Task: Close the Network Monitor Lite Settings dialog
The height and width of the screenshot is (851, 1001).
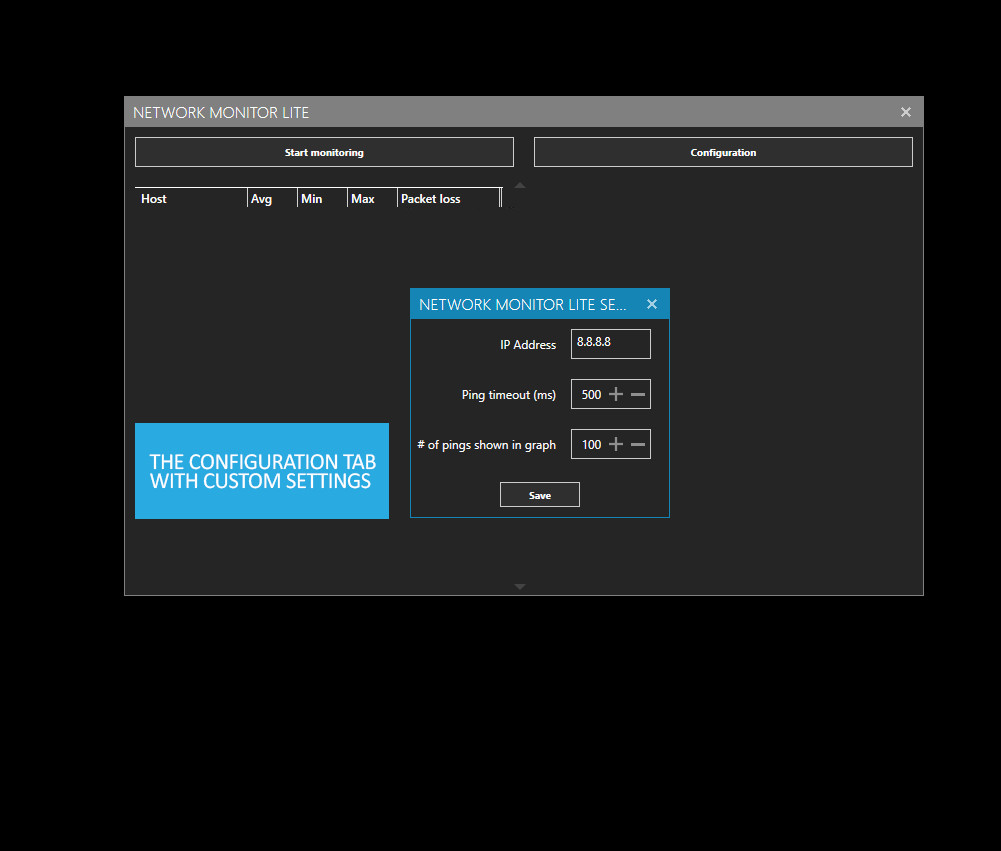Action: pos(652,304)
